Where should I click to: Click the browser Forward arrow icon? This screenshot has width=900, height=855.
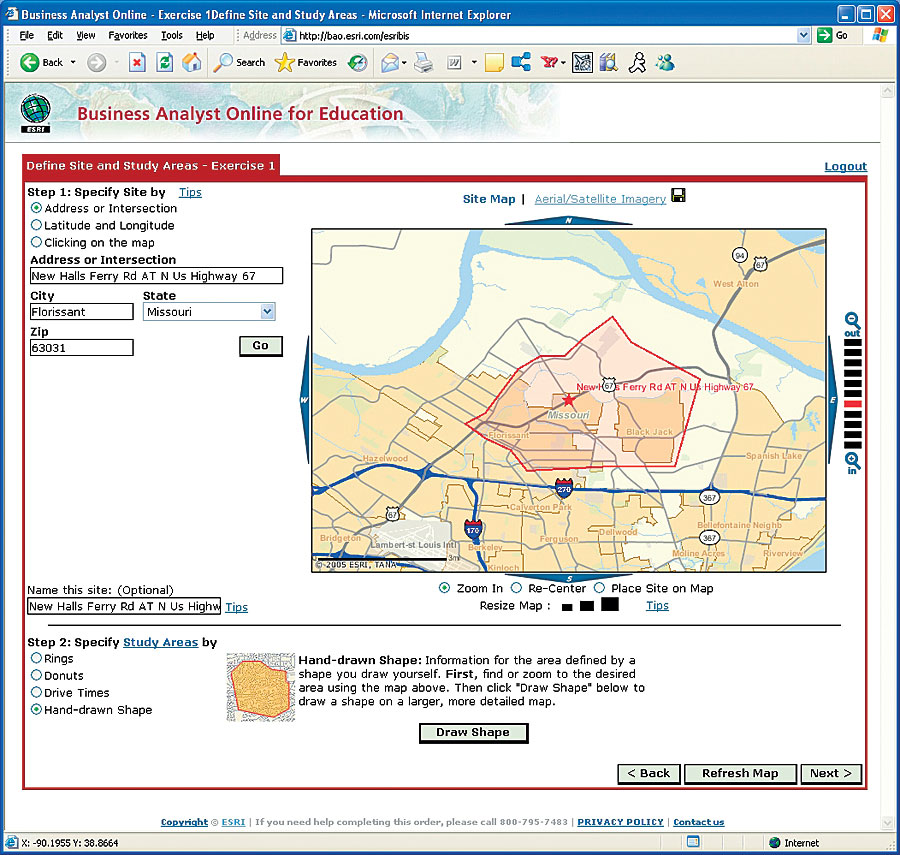pos(96,63)
